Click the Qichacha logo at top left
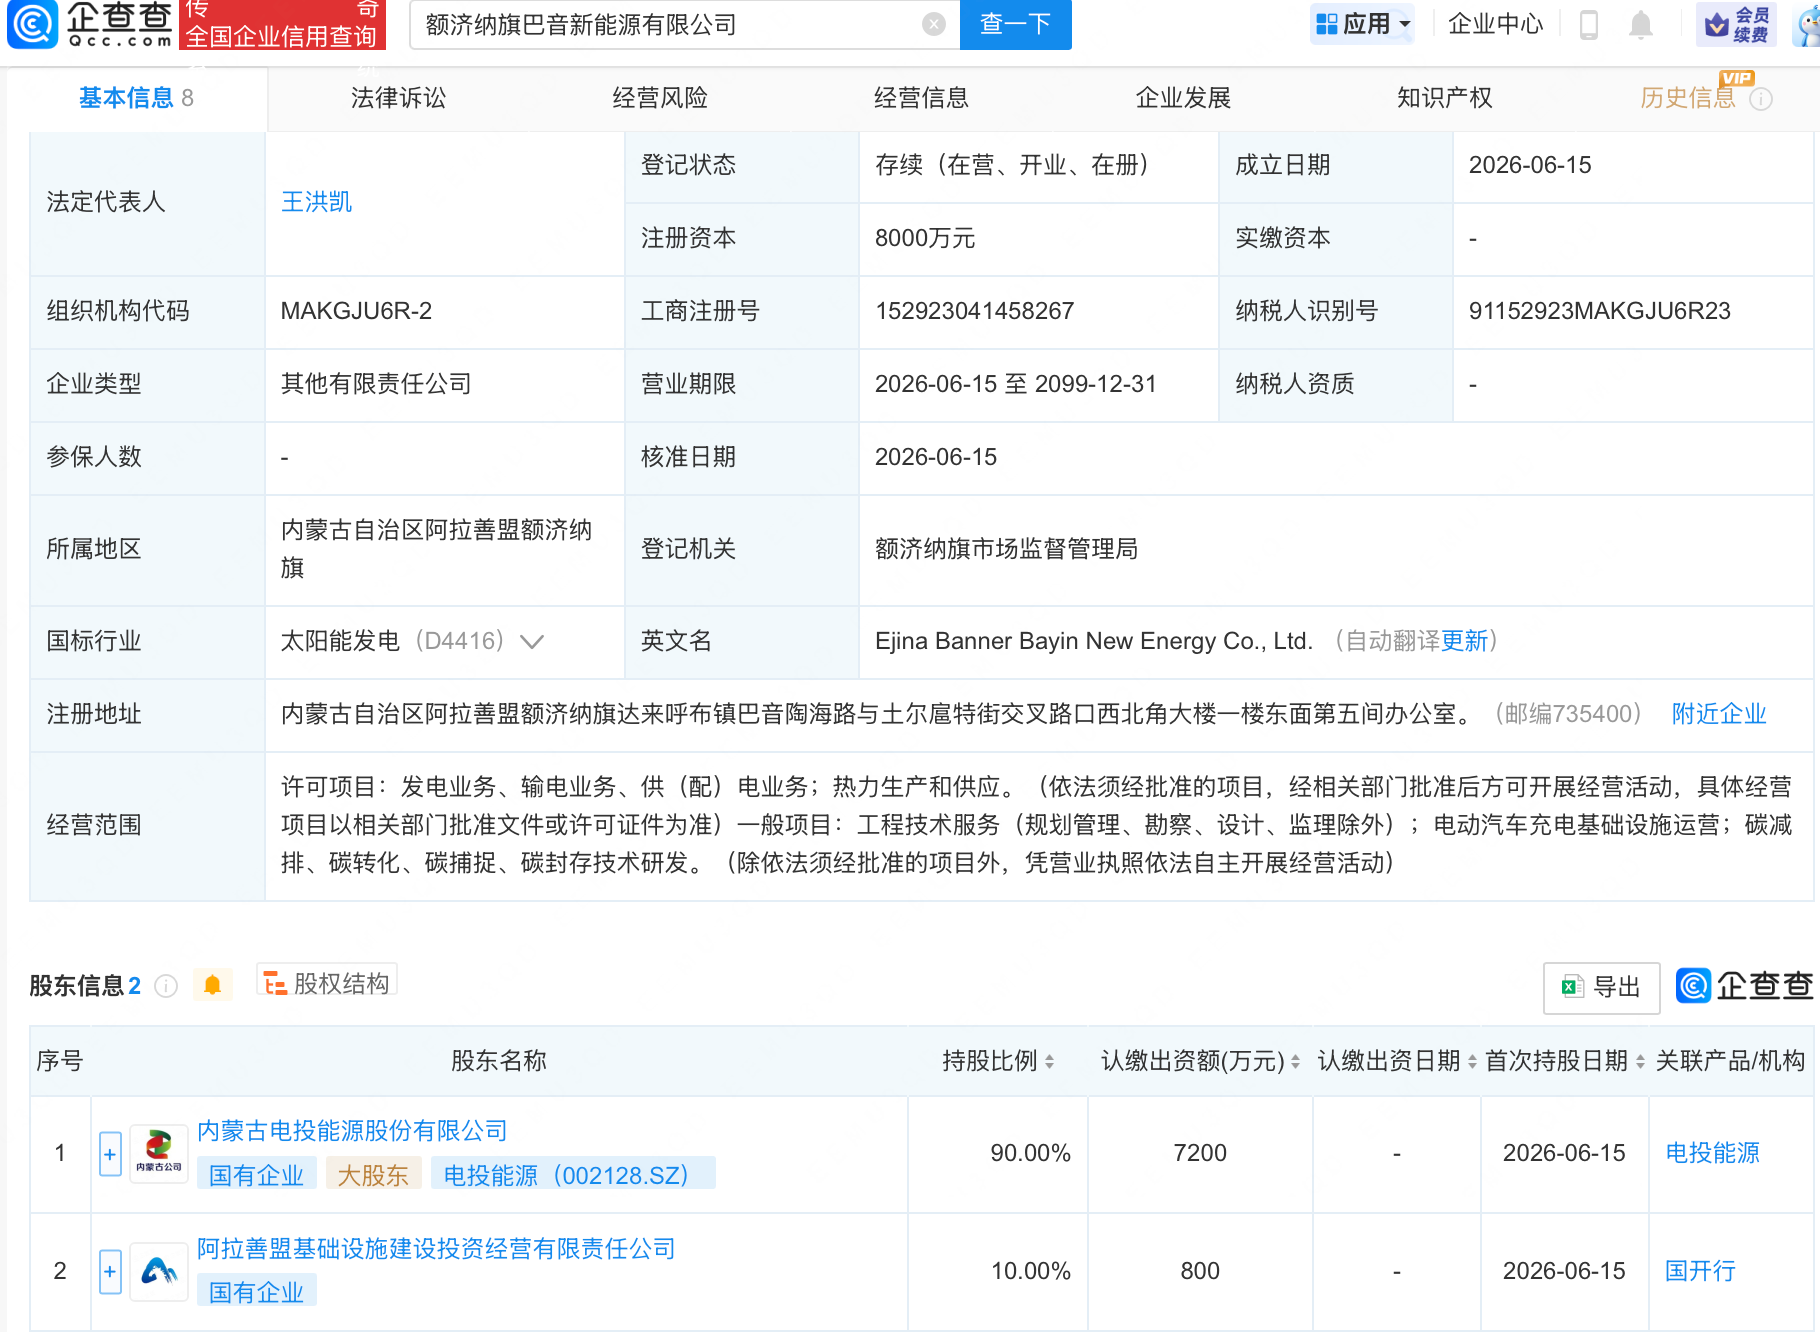Image resolution: width=1820 pixels, height=1332 pixels. pyautogui.click(x=90, y=24)
